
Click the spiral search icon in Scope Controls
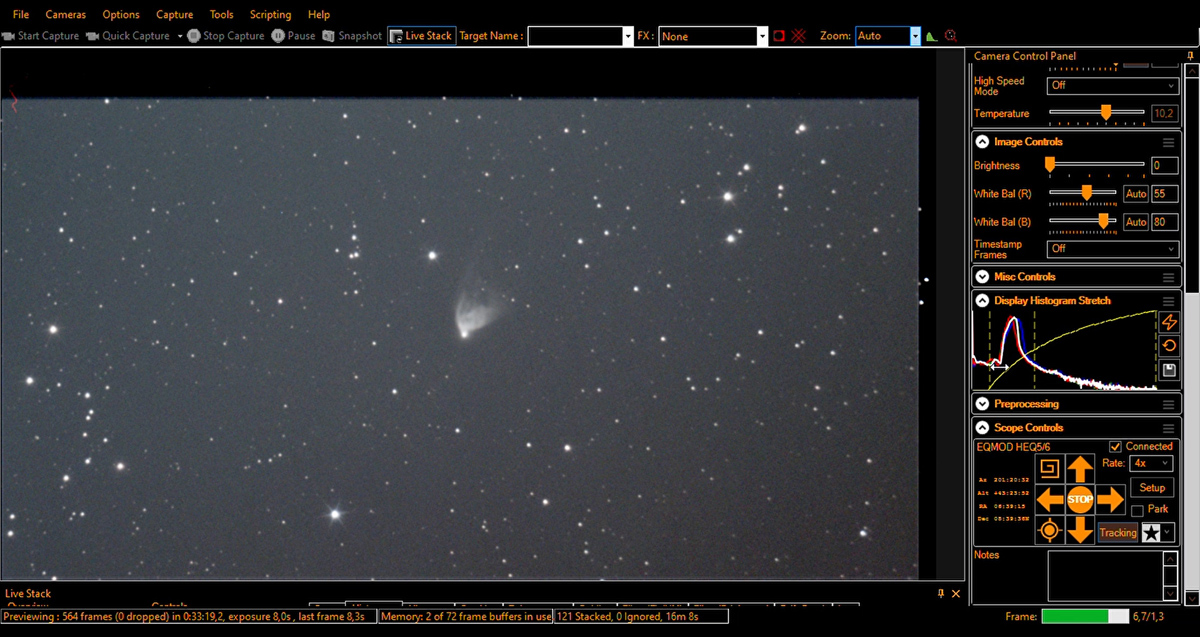(1050, 468)
